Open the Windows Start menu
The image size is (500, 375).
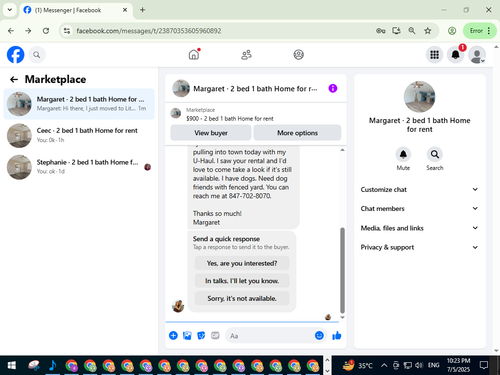[x=12, y=365]
